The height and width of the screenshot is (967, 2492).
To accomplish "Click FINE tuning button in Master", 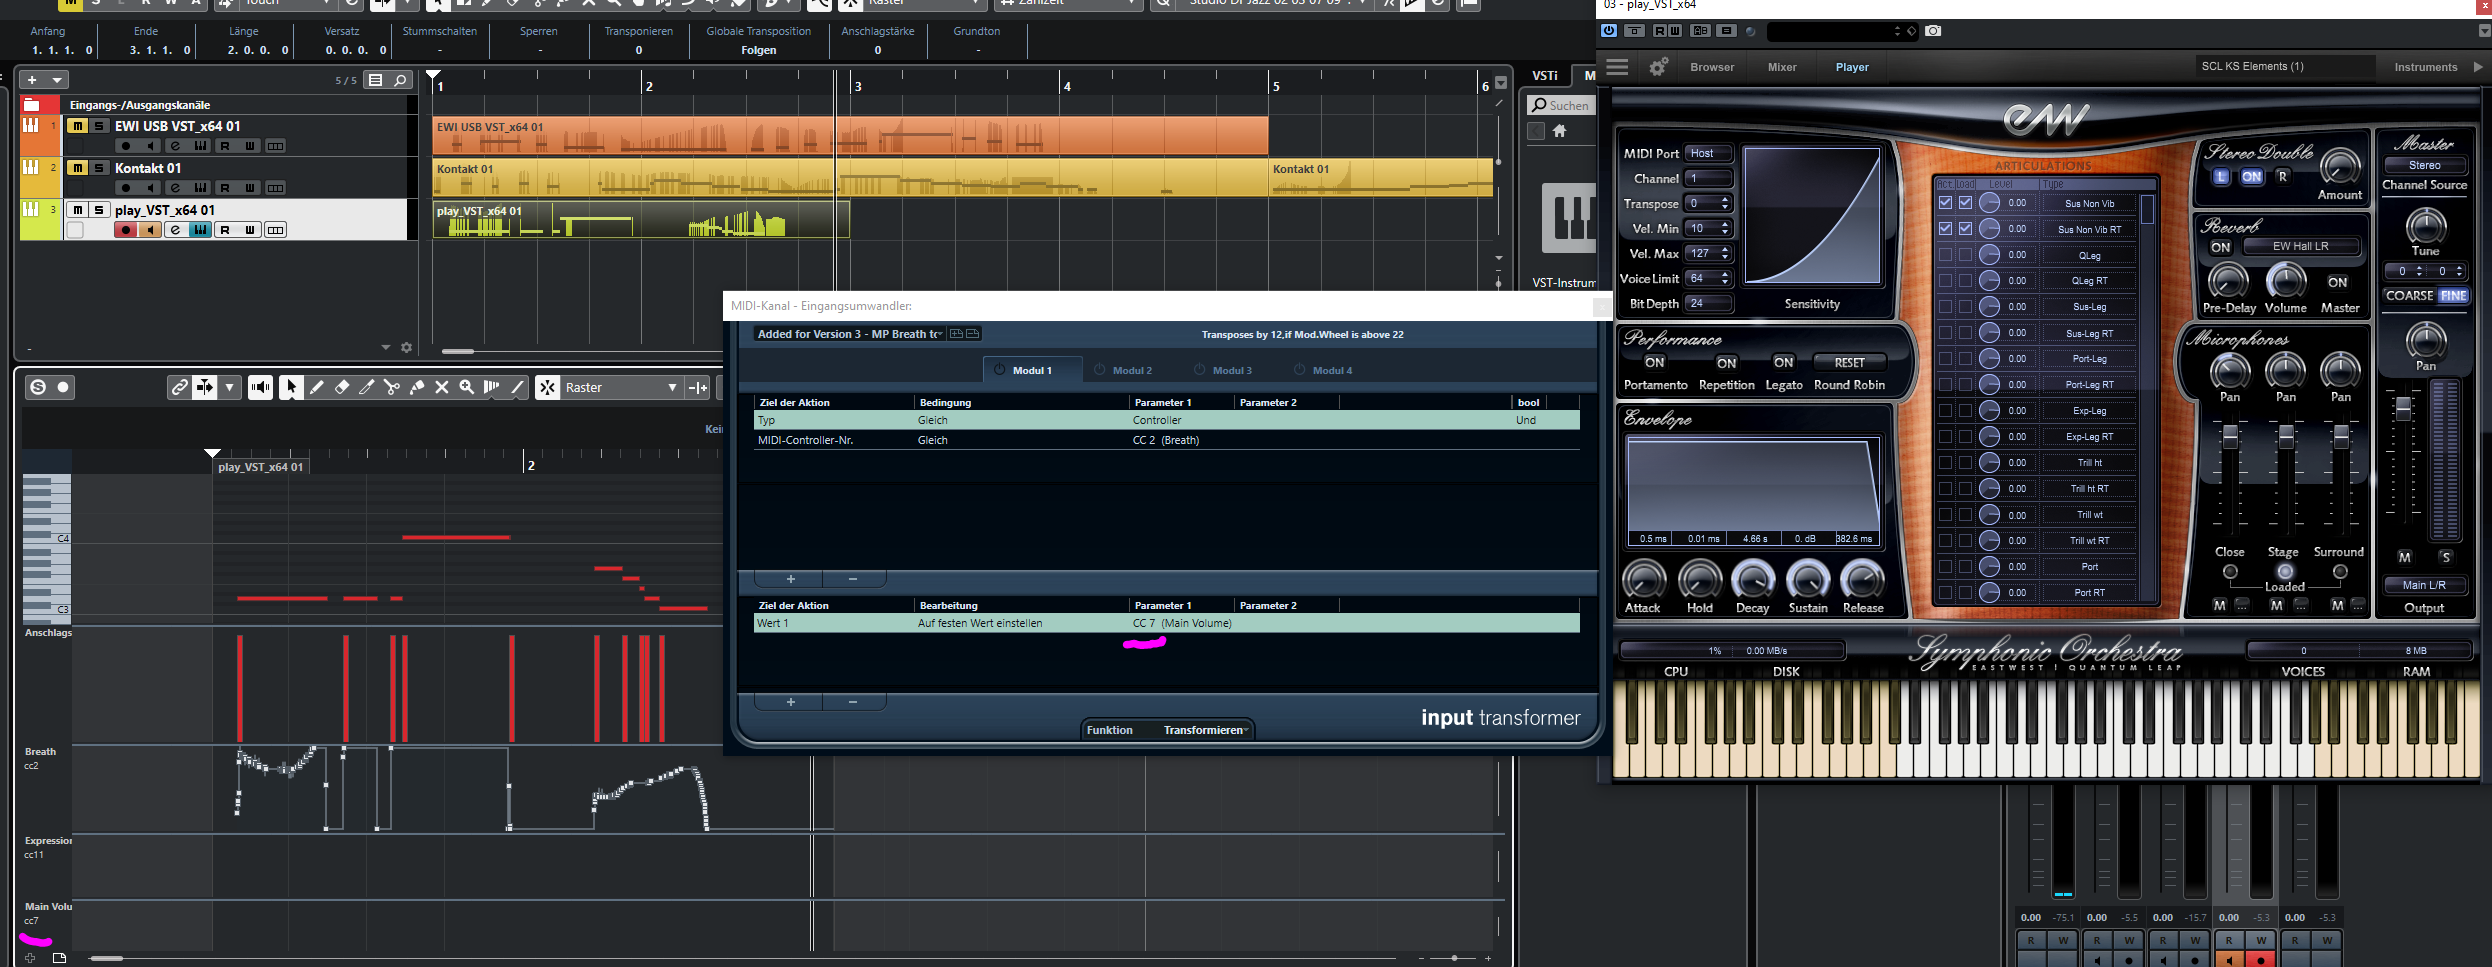I will click(2453, 296).
